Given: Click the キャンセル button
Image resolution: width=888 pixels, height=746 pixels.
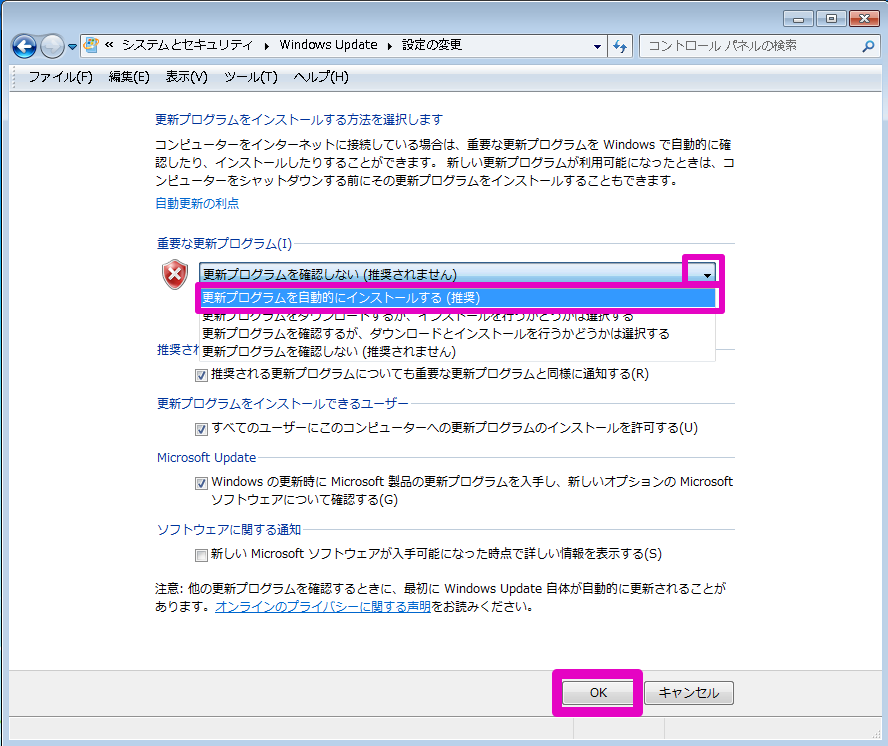Looking at the screenshot, I should point(689,693).
